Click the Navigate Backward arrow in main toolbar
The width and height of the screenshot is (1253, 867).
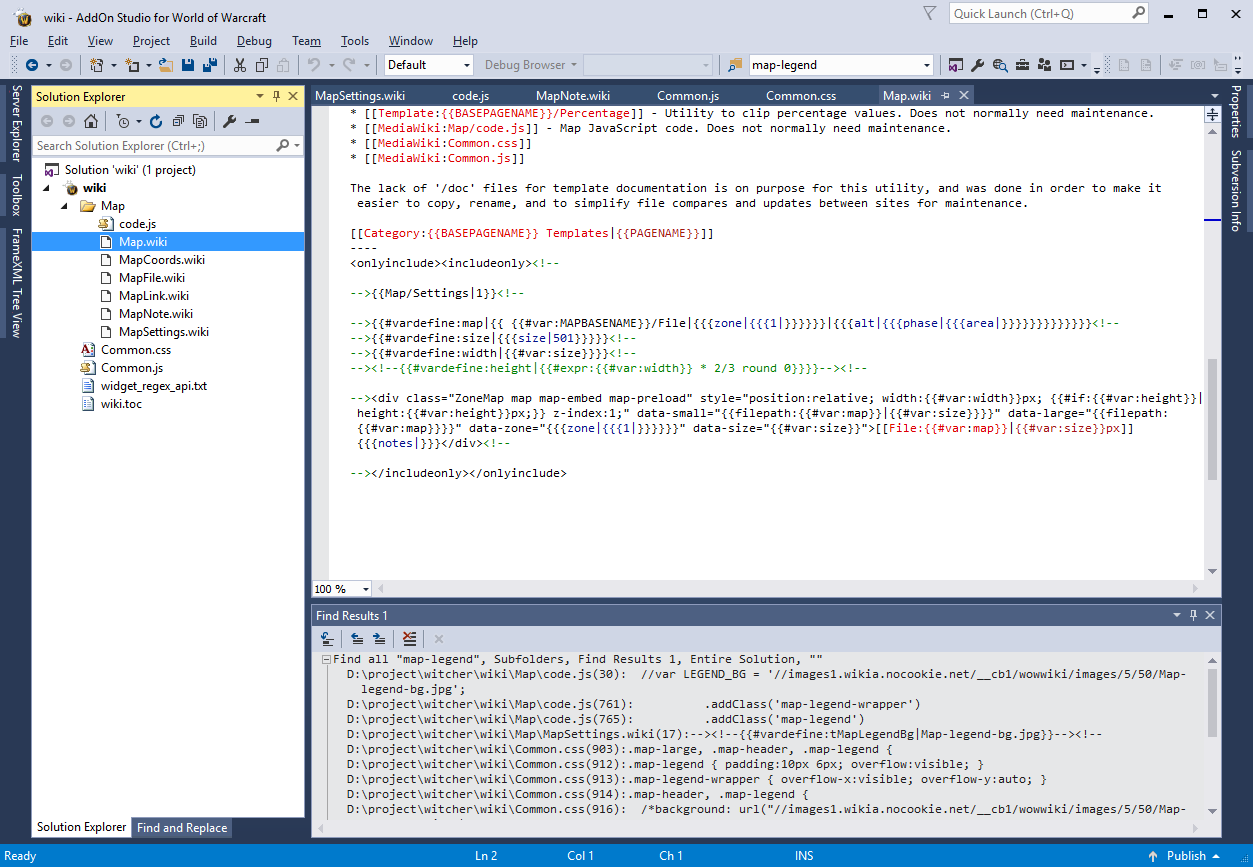[32, 65]
